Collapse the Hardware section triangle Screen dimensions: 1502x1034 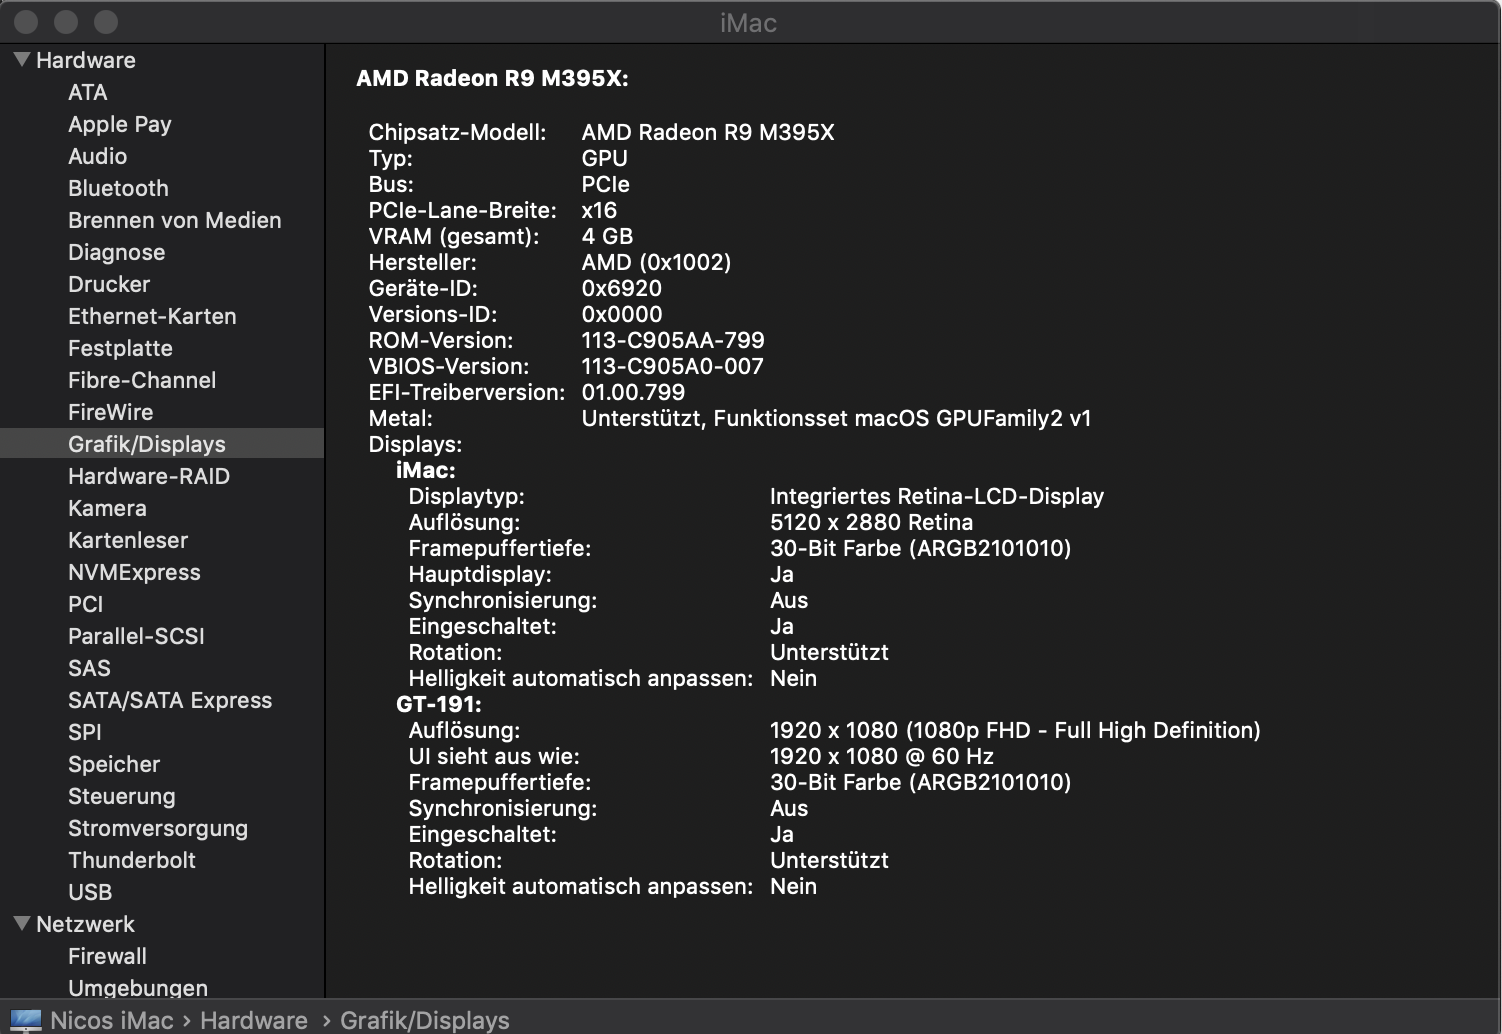click(22, 60)
